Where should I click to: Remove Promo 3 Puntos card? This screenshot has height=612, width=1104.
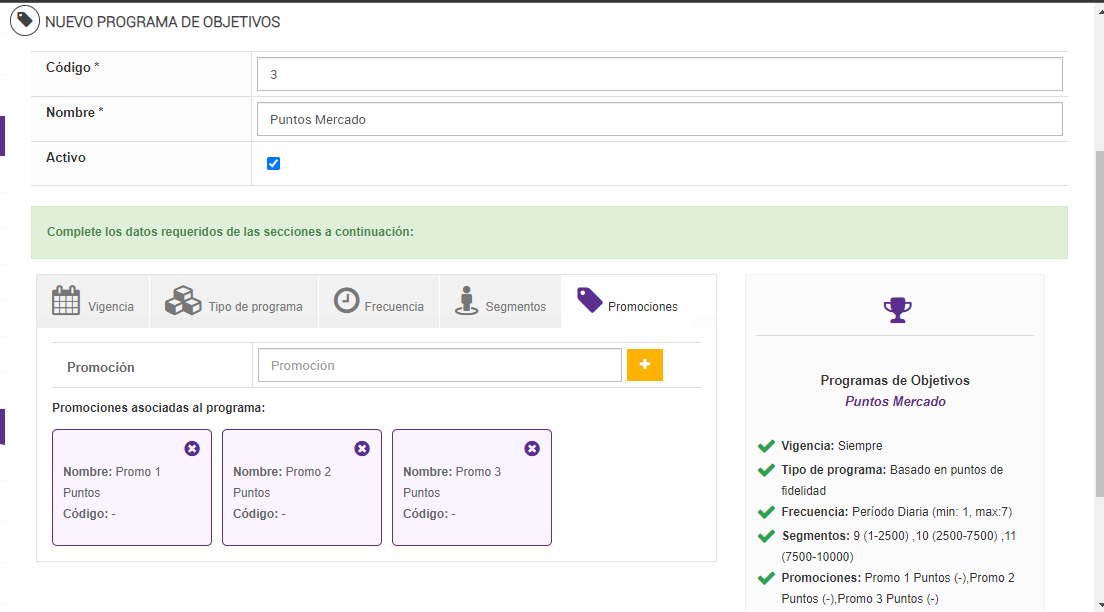532,449
